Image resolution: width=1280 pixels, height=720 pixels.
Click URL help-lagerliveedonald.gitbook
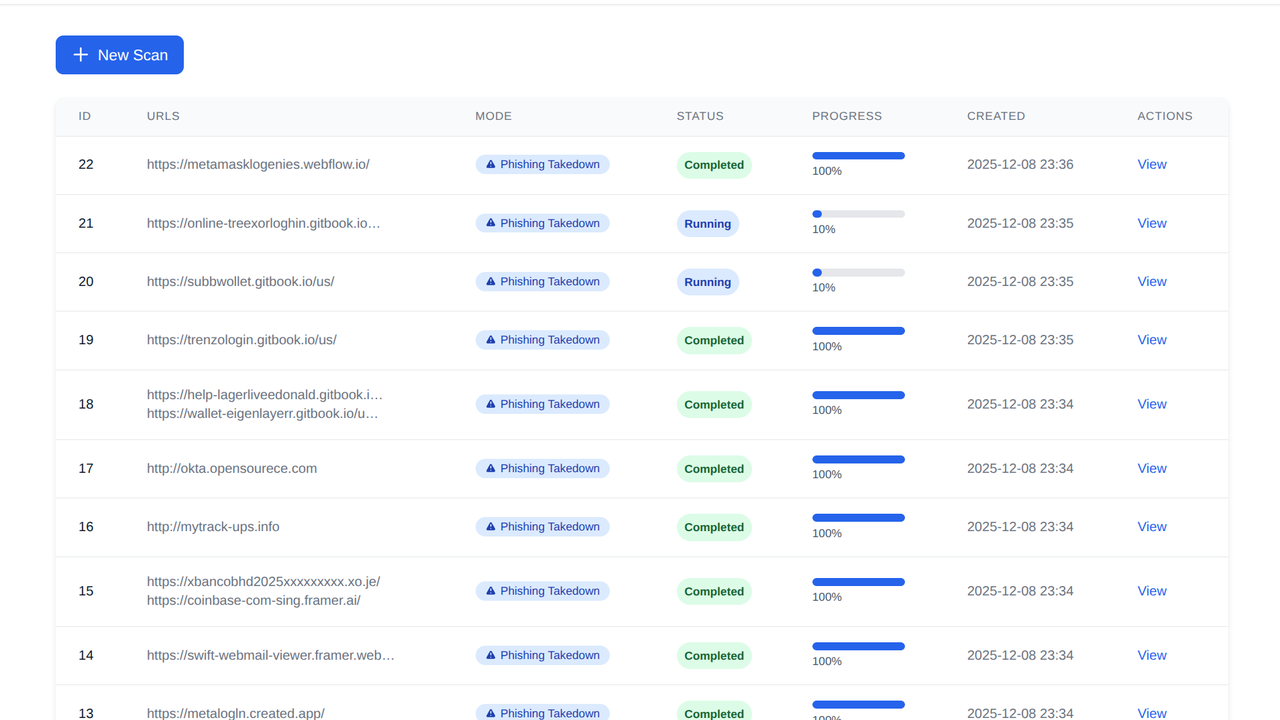point(265,395)
